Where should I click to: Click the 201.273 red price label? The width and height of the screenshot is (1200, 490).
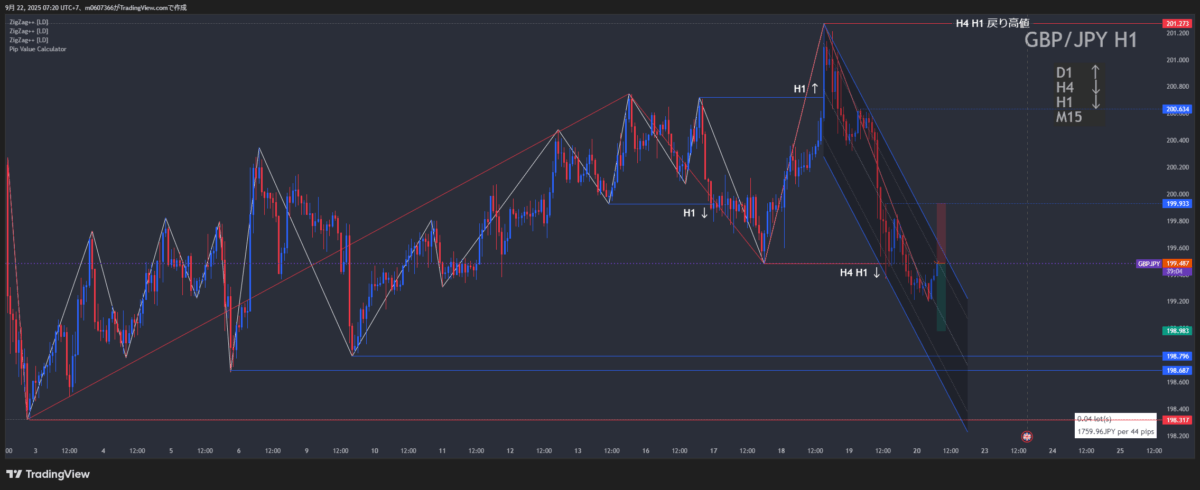click(1176, 23)
